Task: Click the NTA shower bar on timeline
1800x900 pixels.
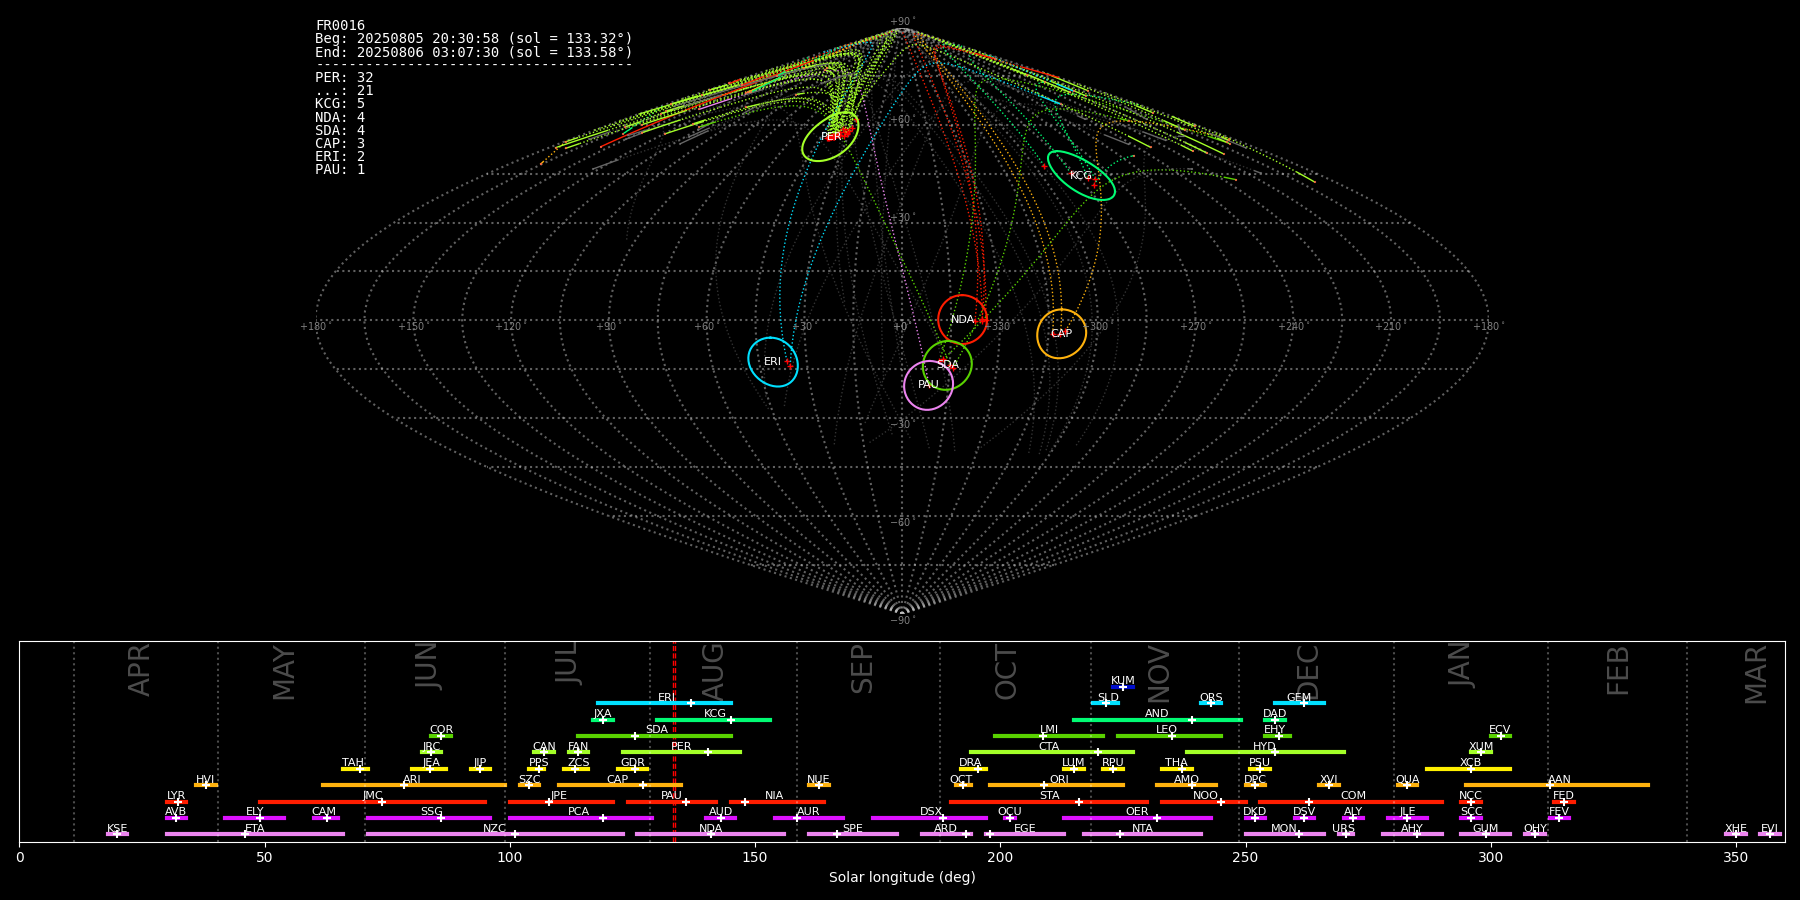Action: coord(1142,834)
